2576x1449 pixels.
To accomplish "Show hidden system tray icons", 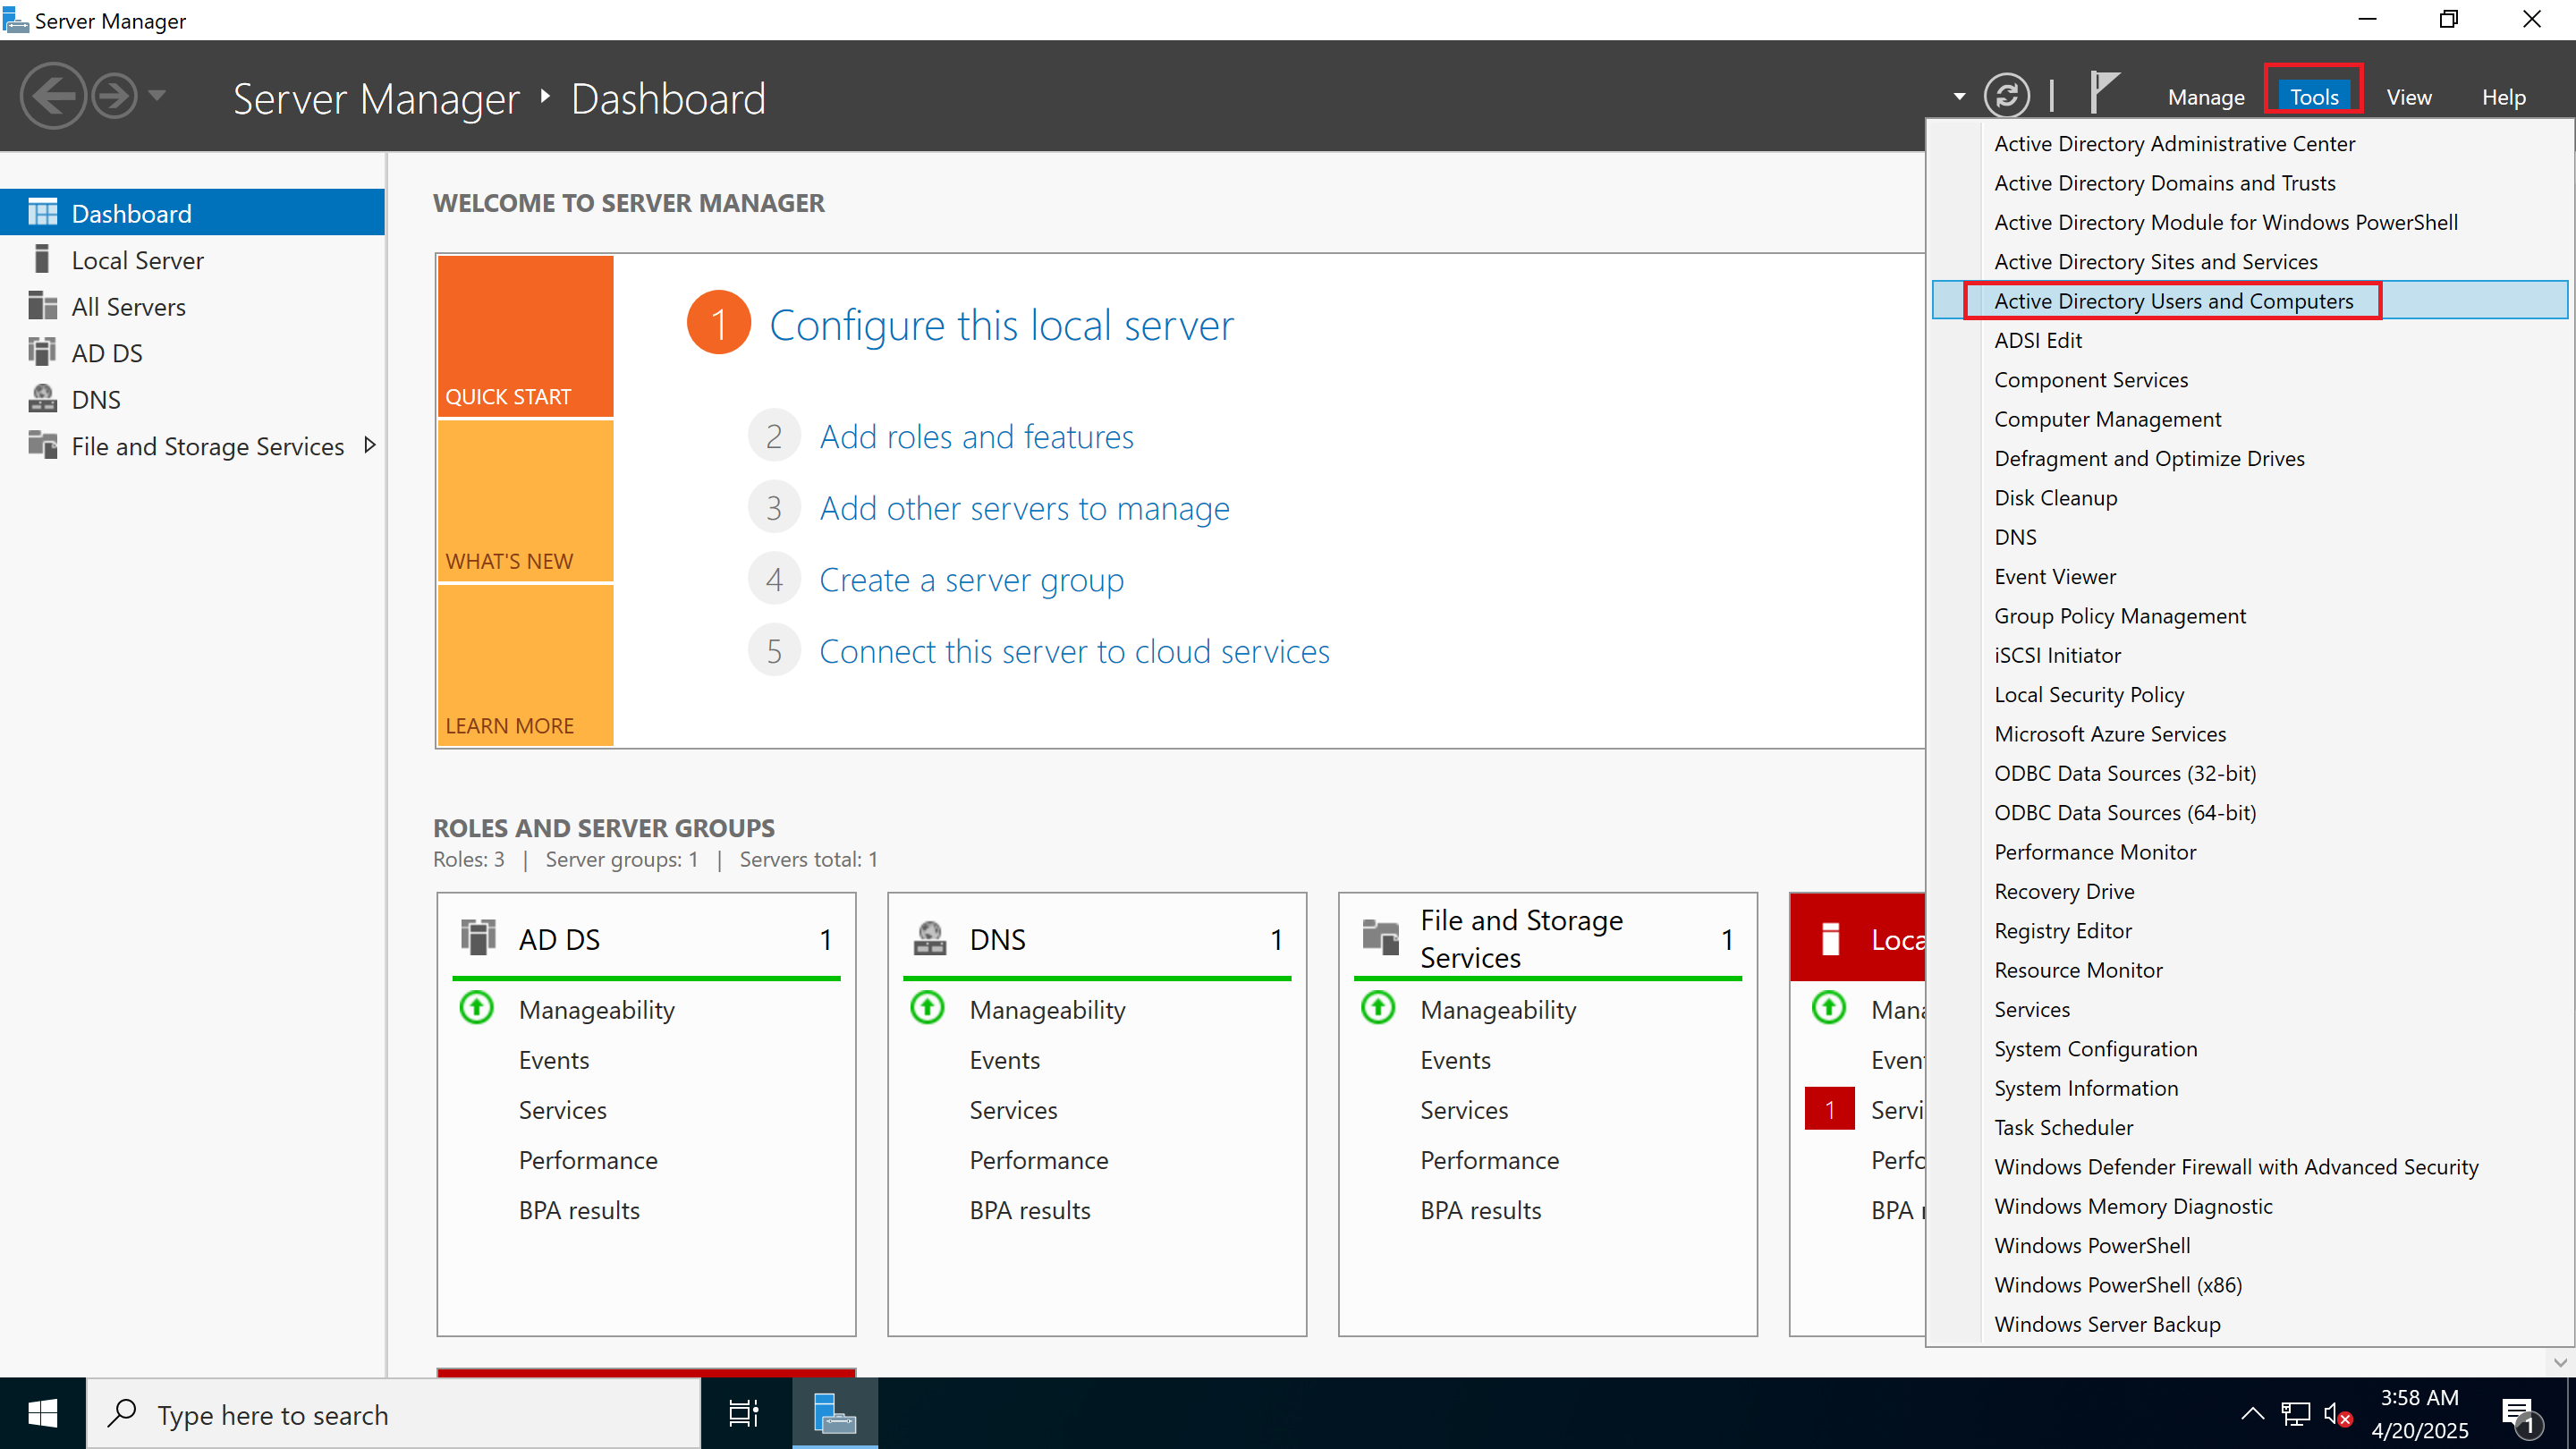I will (x=2252, y=1413).
